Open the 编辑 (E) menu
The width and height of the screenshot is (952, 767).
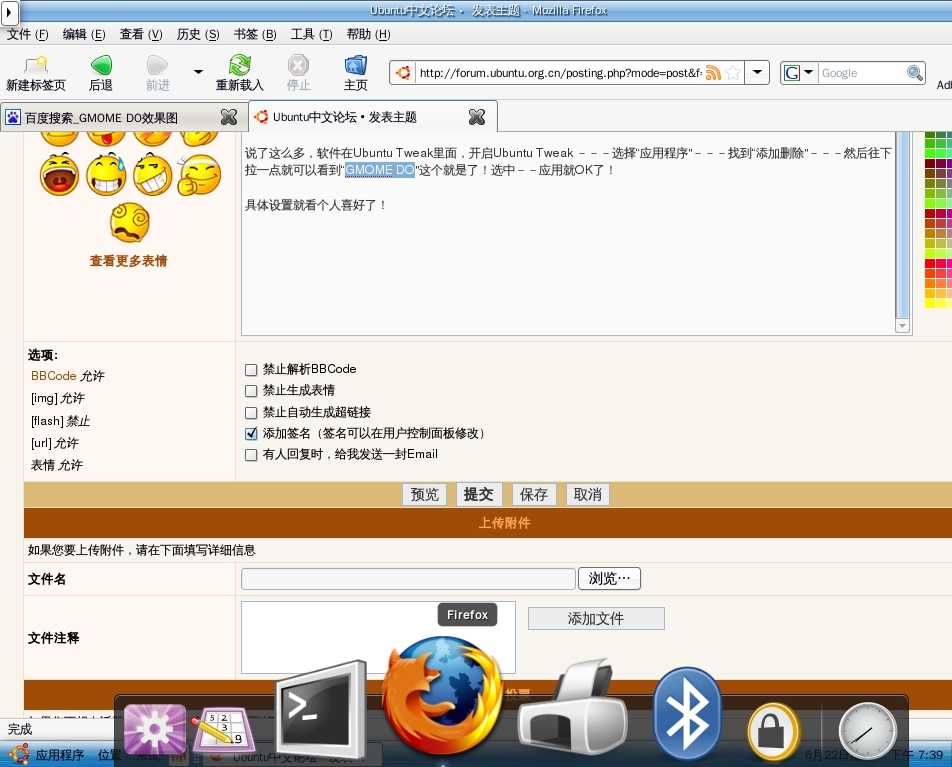click(84, 34)
